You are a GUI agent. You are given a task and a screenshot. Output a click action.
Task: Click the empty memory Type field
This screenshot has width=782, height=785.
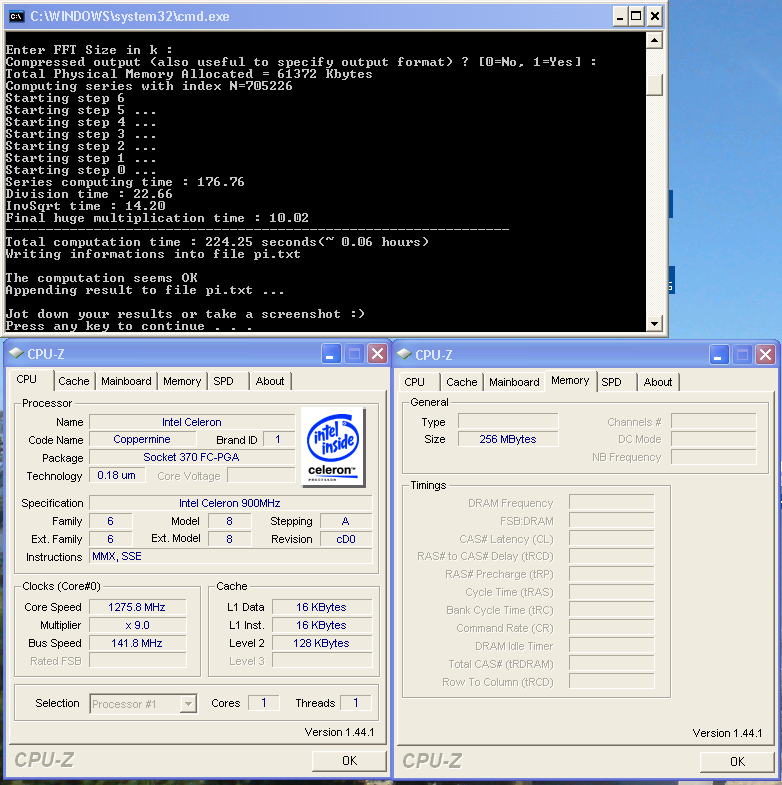tap(508, 422)
